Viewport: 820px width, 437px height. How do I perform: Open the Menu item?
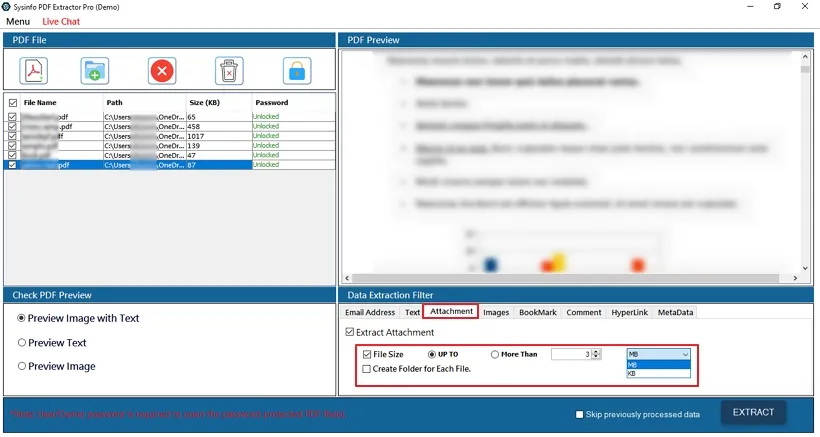[x=18, y=21]
